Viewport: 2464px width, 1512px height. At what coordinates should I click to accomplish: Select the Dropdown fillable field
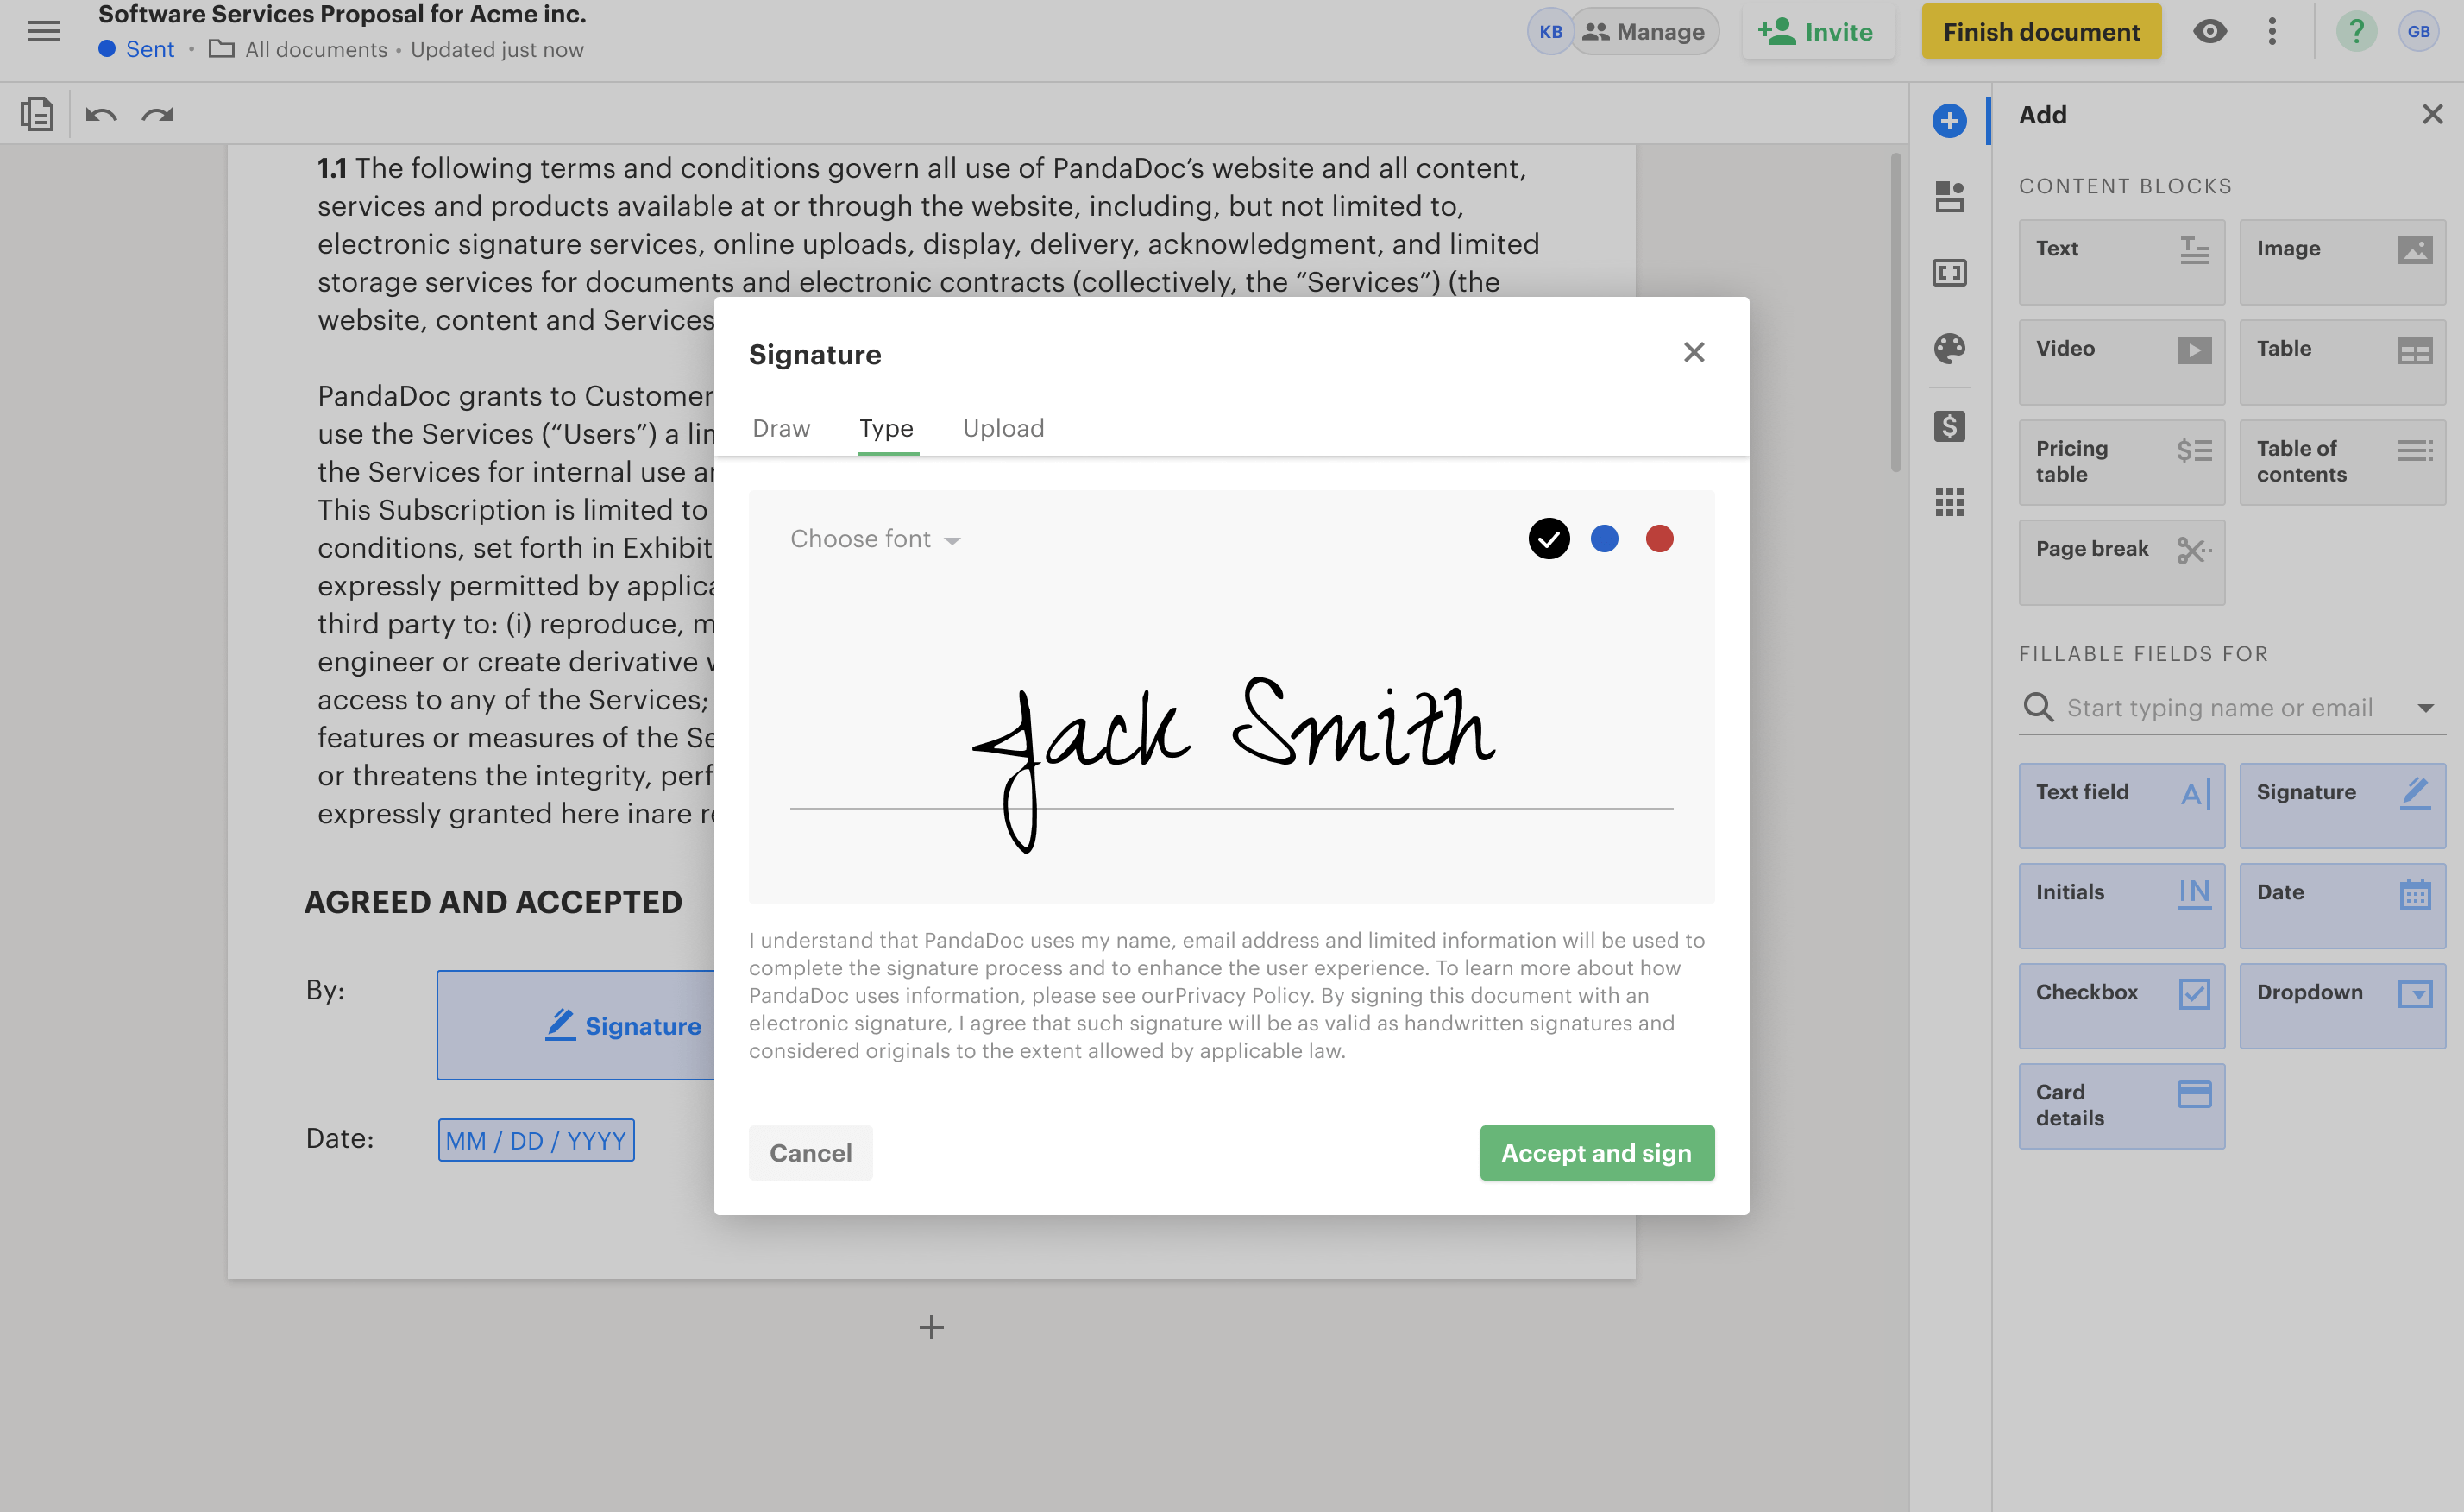pos(2342,1006)
